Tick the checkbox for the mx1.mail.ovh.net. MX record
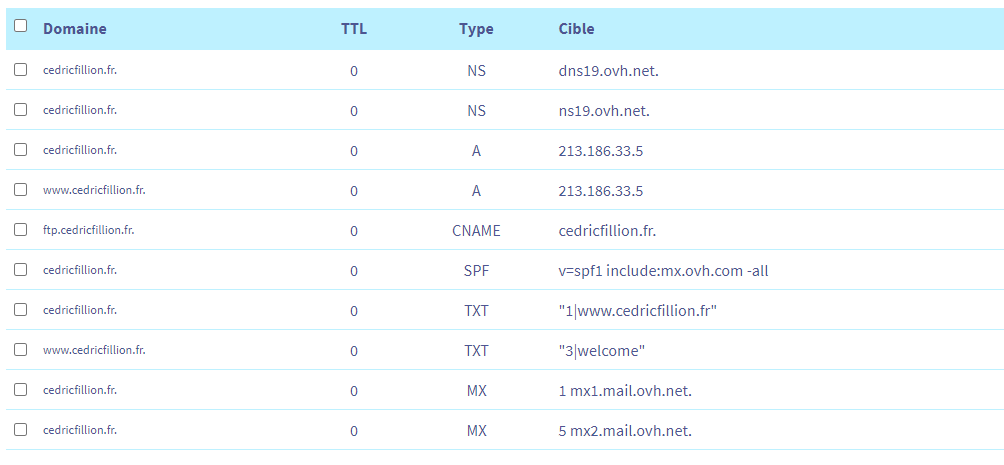This screenshot has height=465, width=1004. 21,390
